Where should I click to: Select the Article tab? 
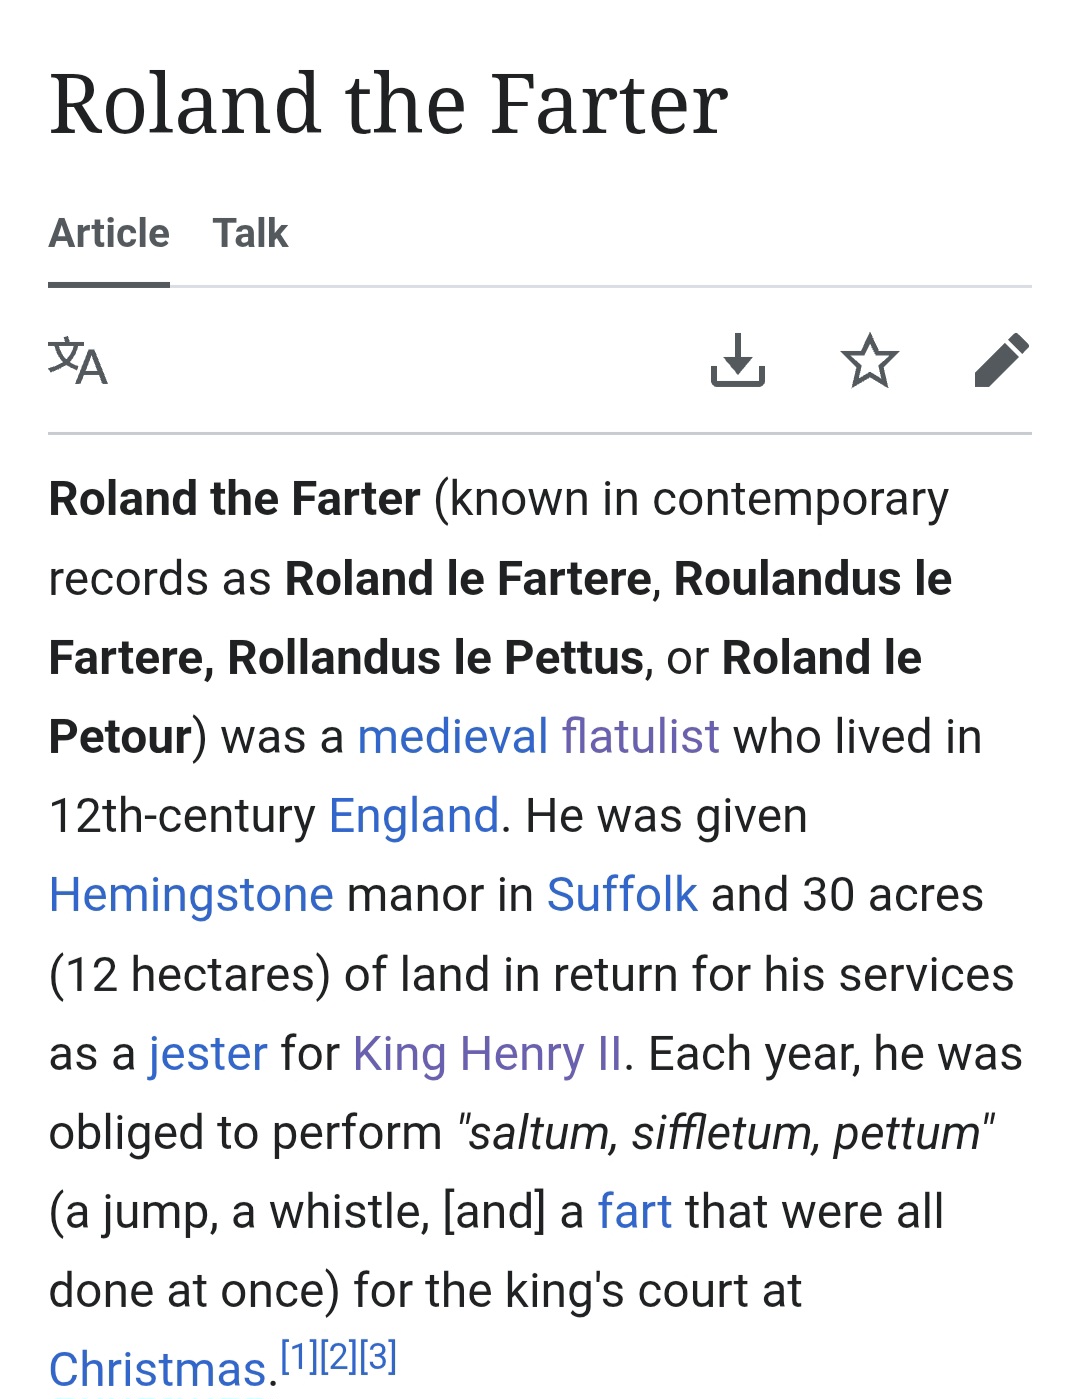[109, 233]
